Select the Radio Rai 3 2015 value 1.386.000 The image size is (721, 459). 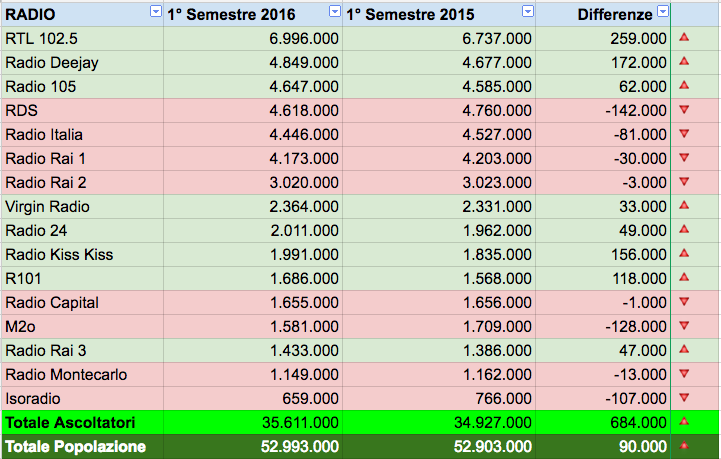click(439, 350)
